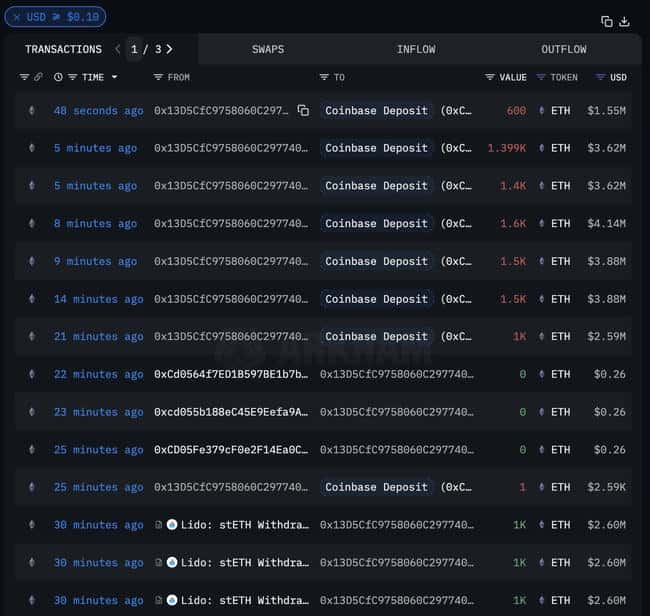This screenshot has height=616, width=650.
Task: Filter by the Token column
Action: pyautogui.click(x=541, y=77)
